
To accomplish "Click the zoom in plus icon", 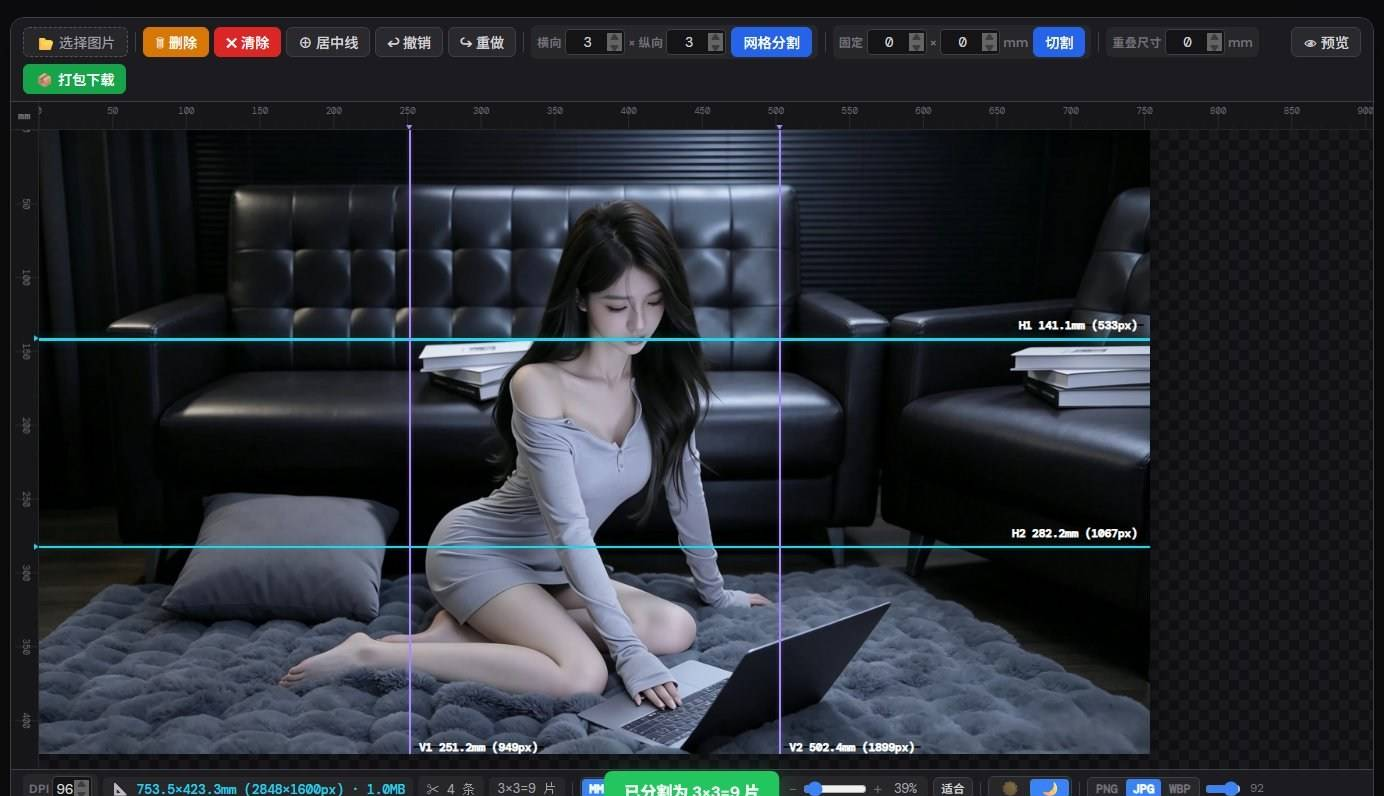I will click(877, 789).
